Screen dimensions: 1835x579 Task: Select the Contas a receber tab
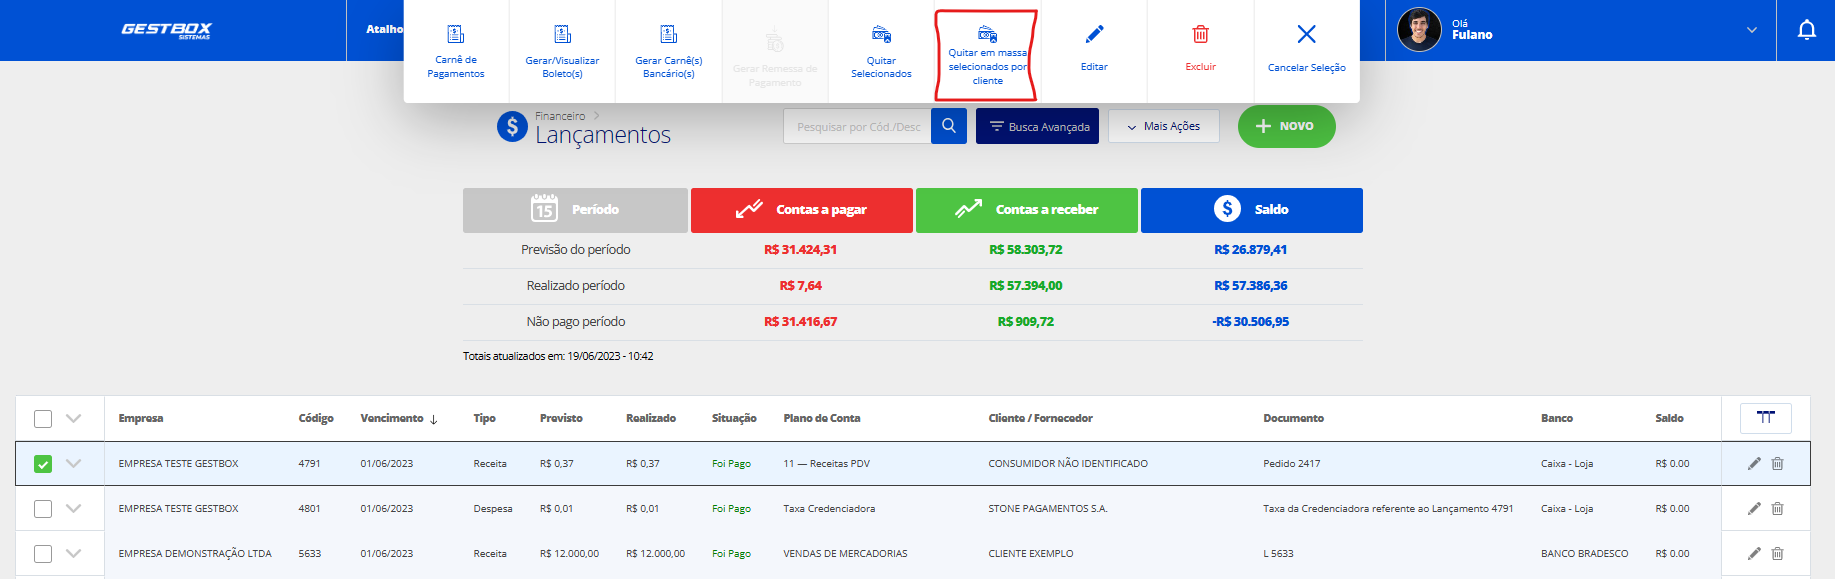click(x=1026, y=210)
